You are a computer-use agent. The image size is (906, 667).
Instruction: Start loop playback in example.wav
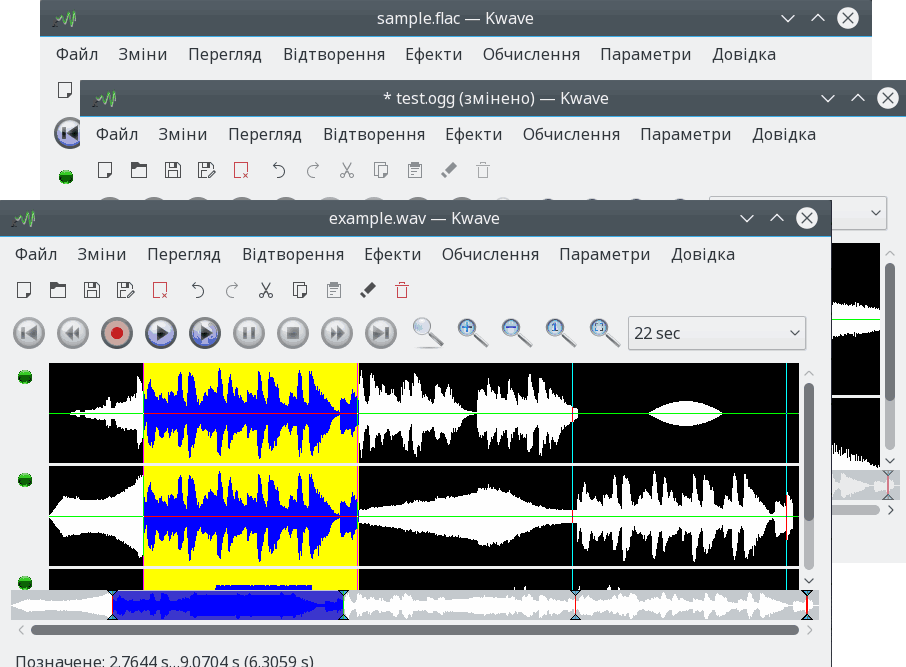click(x=205, y=333)
